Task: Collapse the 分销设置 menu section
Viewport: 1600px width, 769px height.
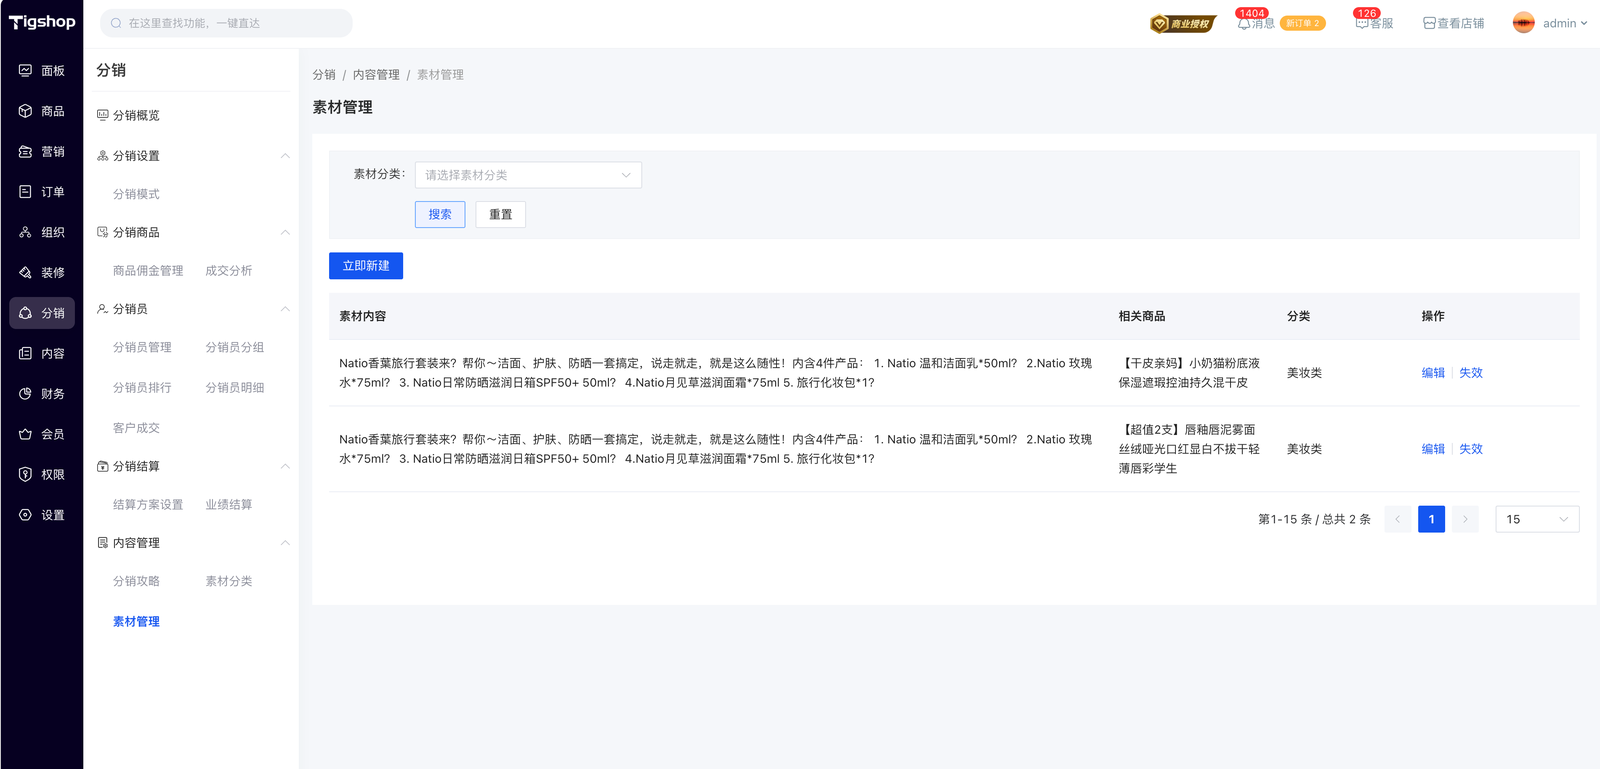Action: [x=285, y=156]
